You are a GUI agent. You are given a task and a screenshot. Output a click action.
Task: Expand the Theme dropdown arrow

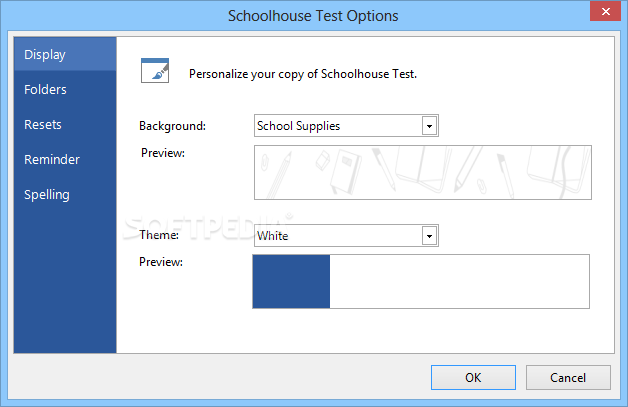(429, 236)
